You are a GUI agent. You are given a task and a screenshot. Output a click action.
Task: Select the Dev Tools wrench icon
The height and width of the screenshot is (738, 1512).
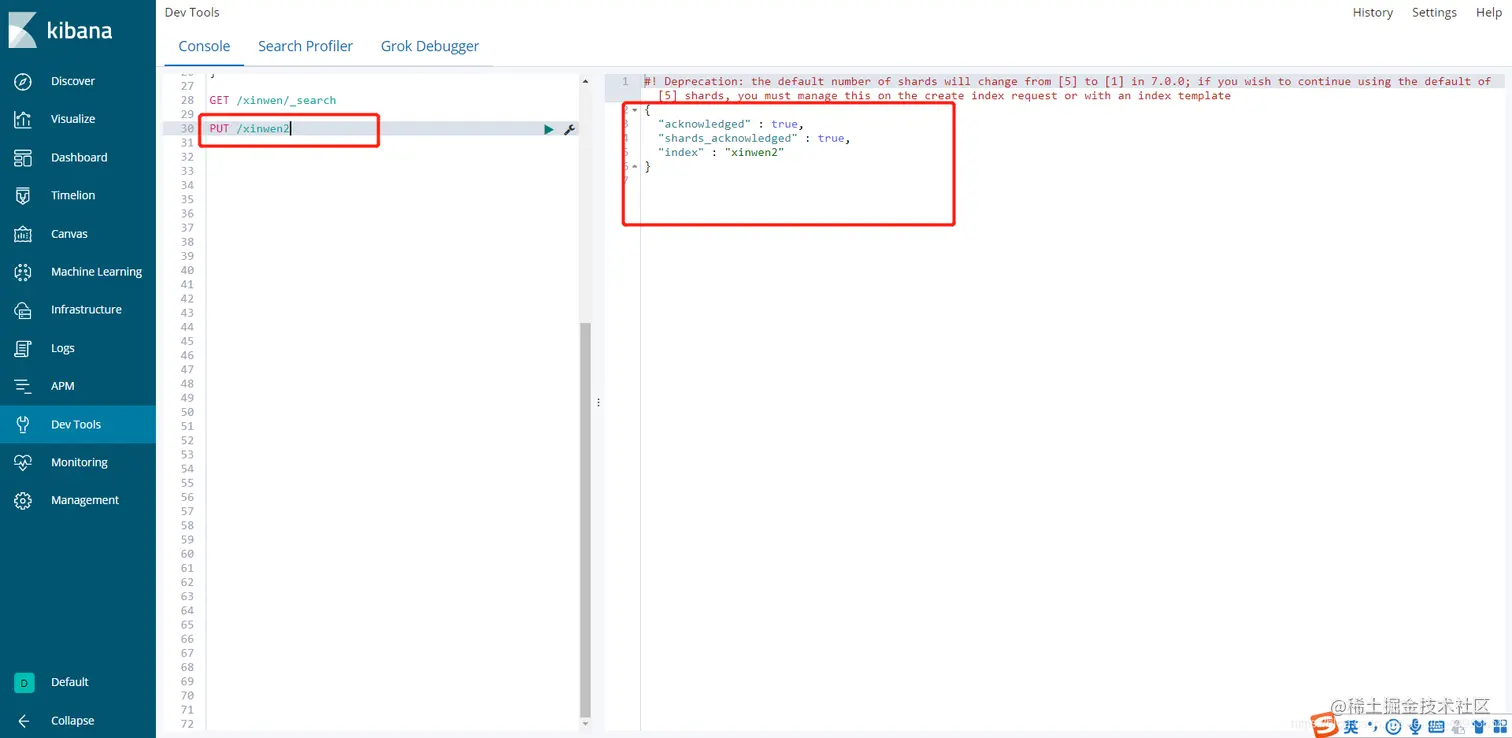(23, 424)
